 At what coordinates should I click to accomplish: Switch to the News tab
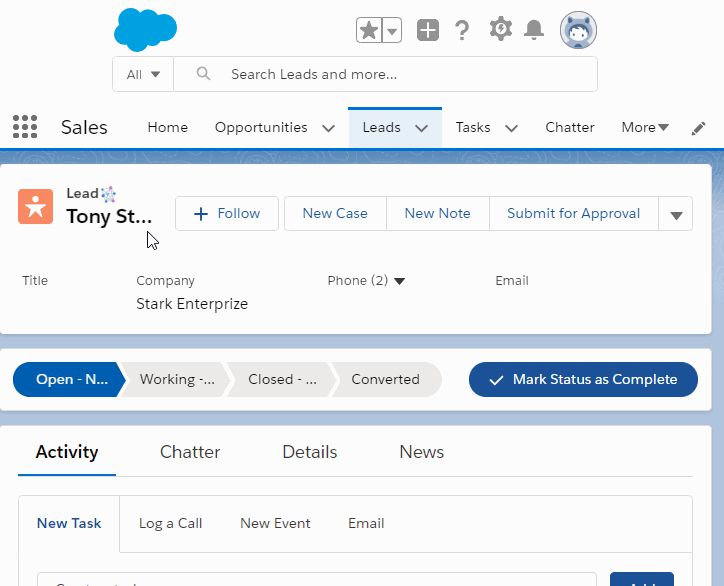tap(422, 452)
